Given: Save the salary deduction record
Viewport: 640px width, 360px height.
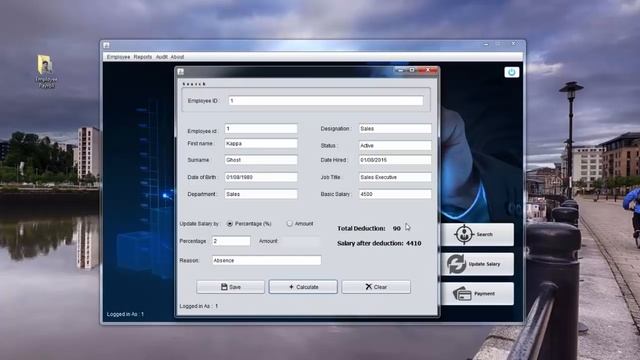Looking at the screenshot, I should [230, 287].
